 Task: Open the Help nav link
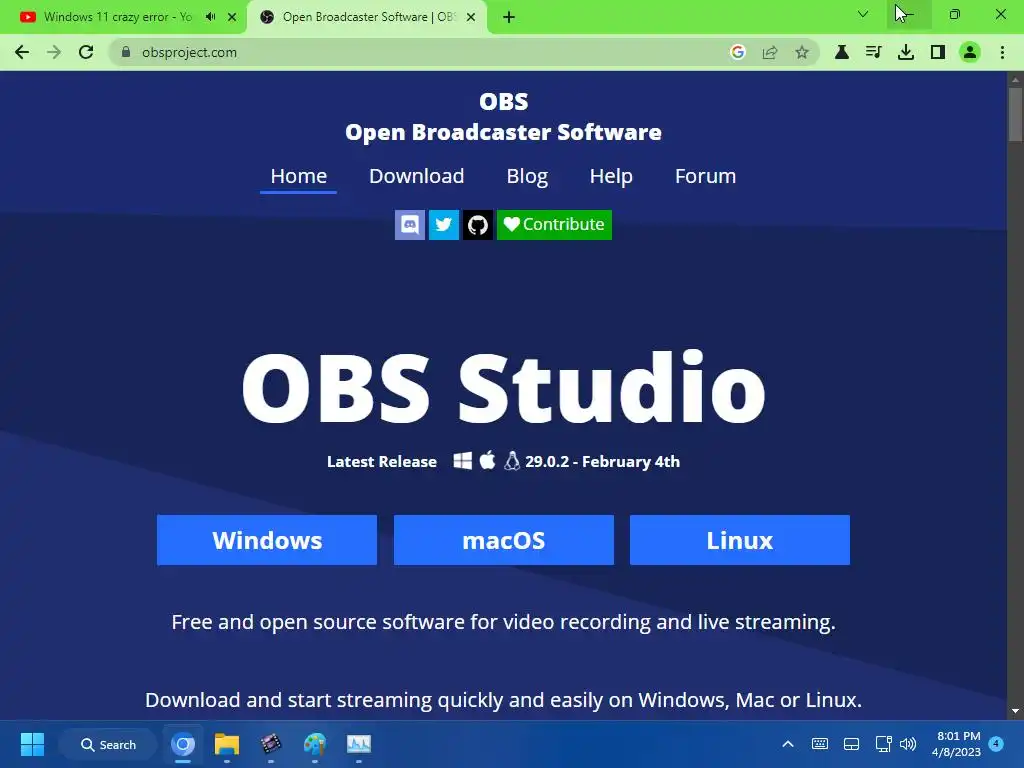(x=611, y=176)
